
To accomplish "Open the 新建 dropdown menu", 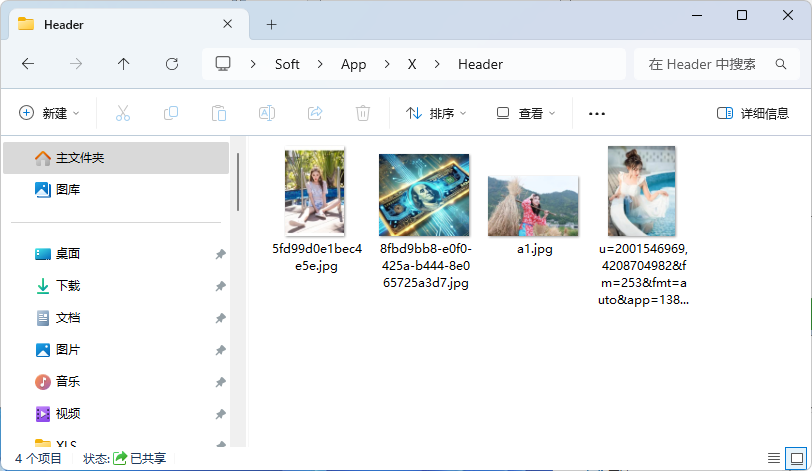I will pyautogui.click(x=49, y=113).
